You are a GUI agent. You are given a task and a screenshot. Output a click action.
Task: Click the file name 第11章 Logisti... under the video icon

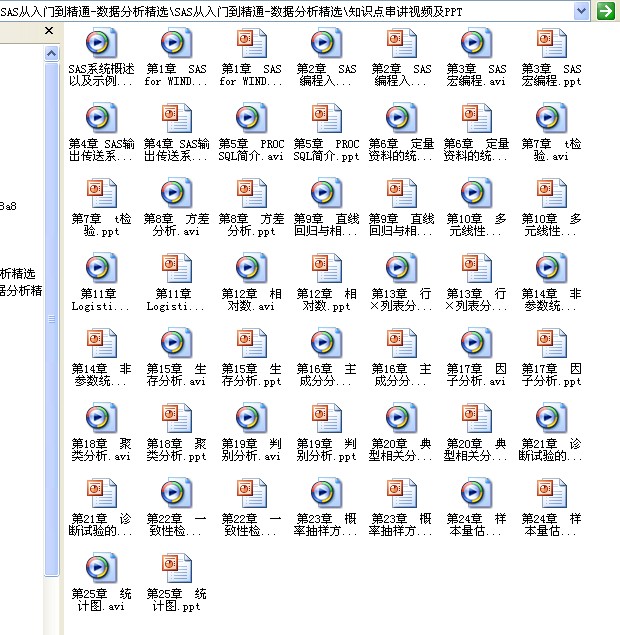pos(101,300)
